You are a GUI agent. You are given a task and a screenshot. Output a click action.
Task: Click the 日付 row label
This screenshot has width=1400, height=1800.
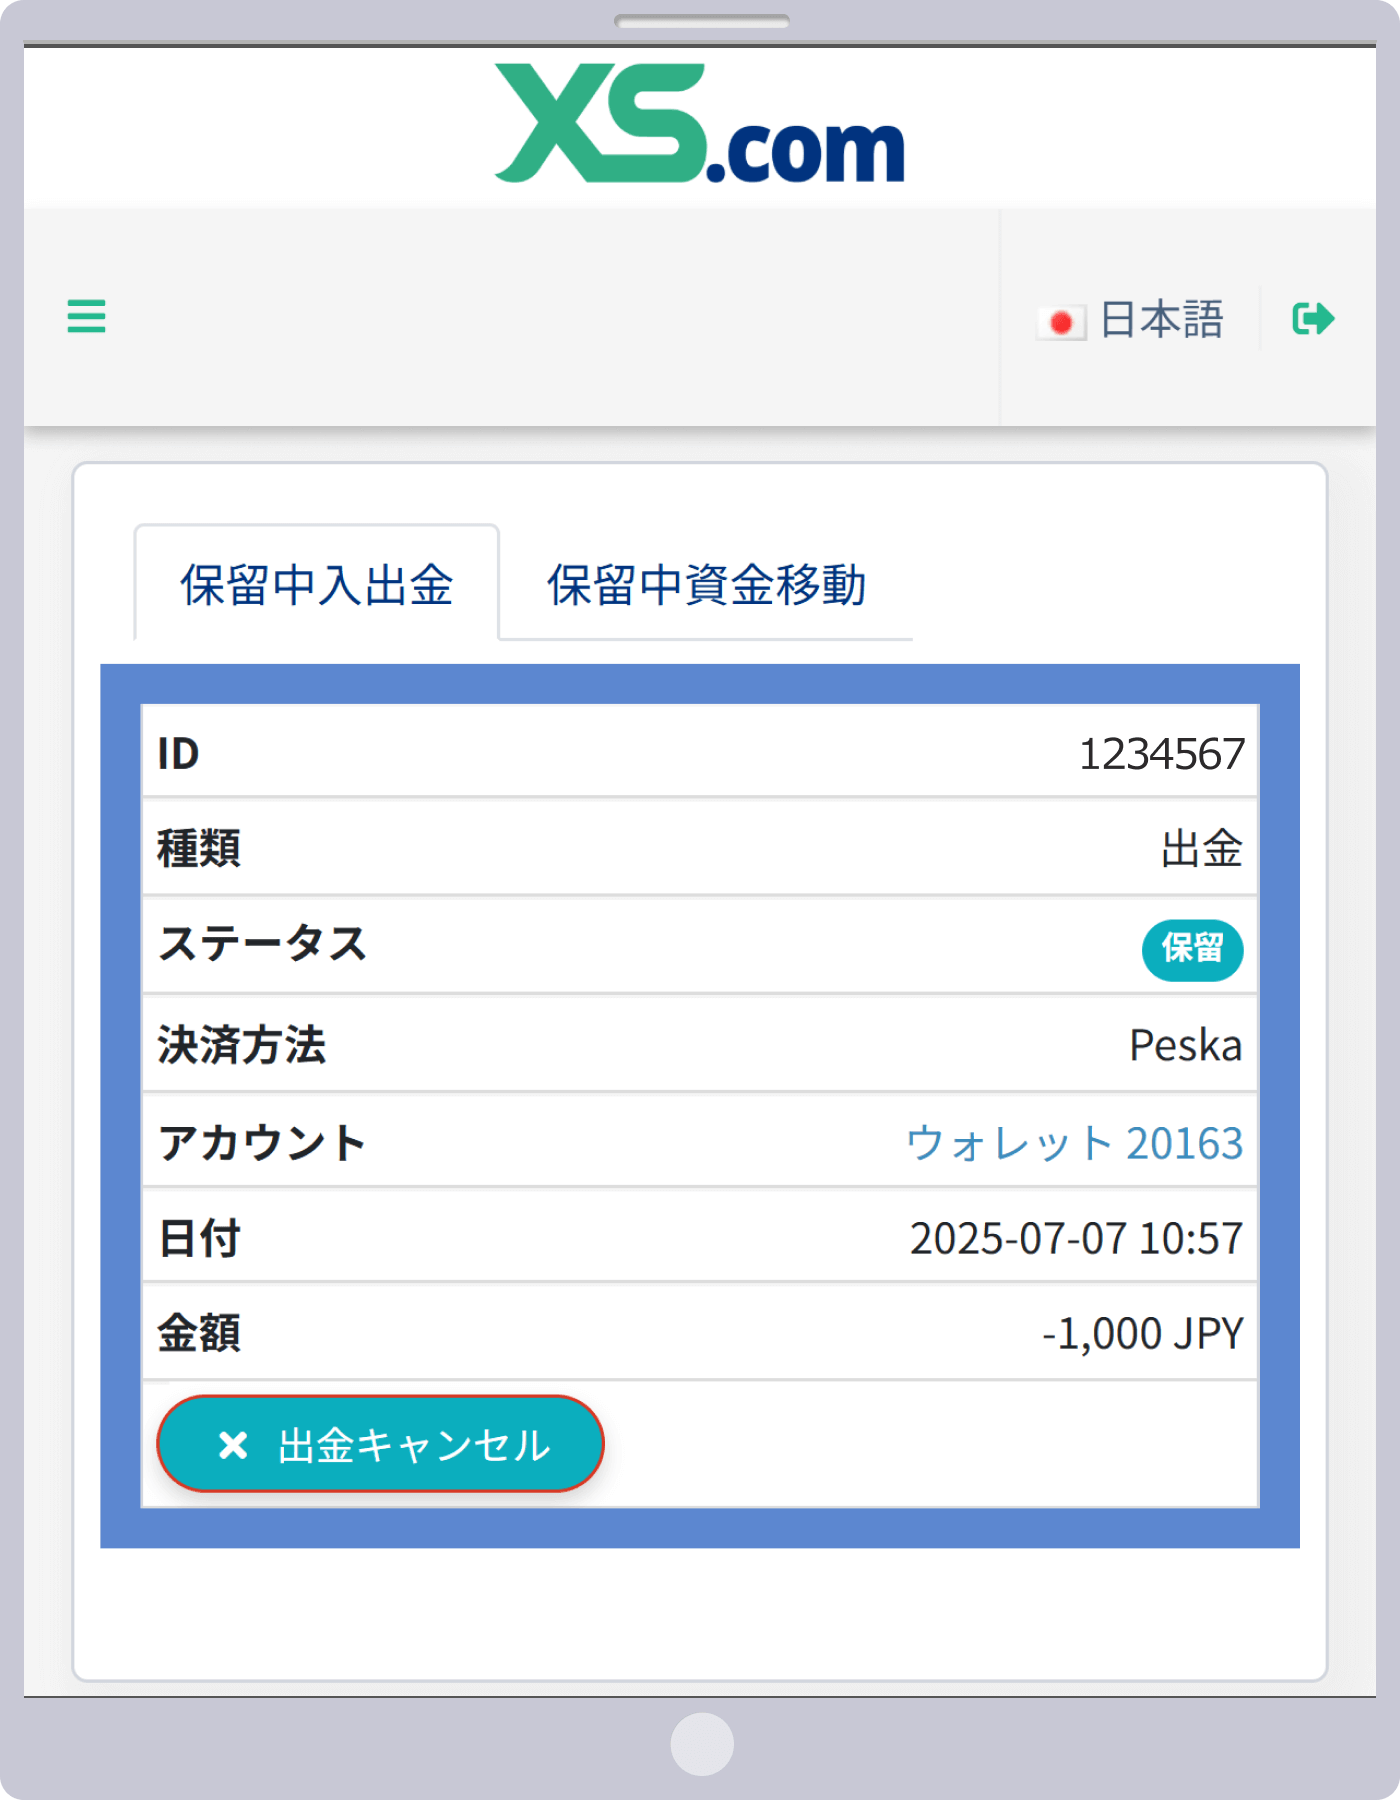[x=199, y=1238]
